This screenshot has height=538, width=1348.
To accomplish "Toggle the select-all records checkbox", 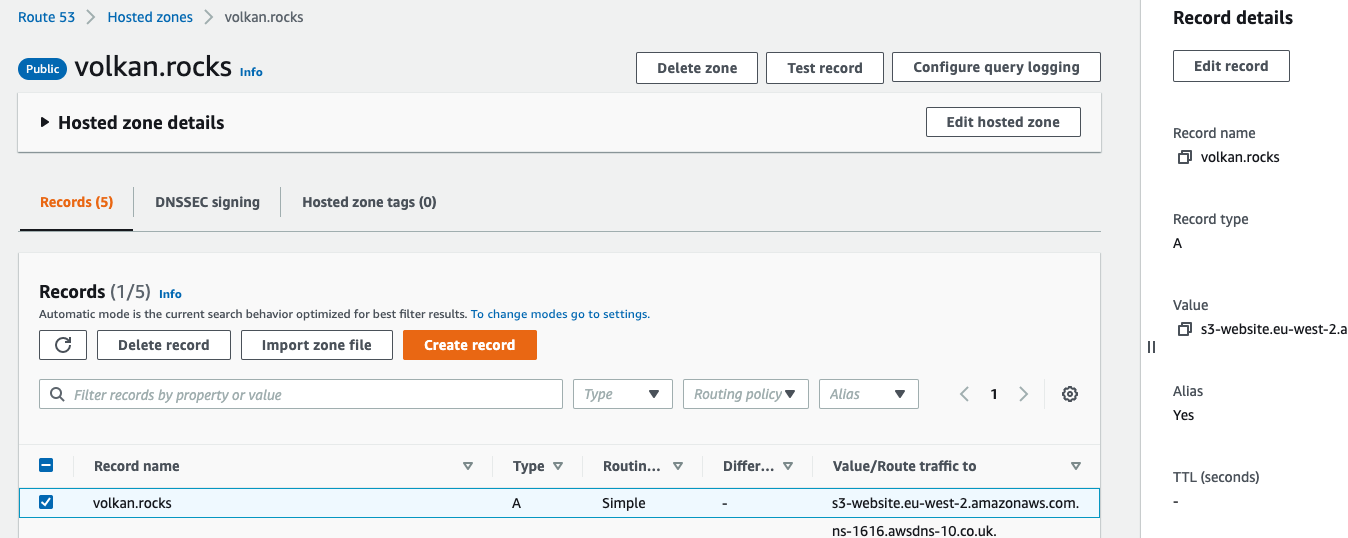I will click(x=46, y=465).
